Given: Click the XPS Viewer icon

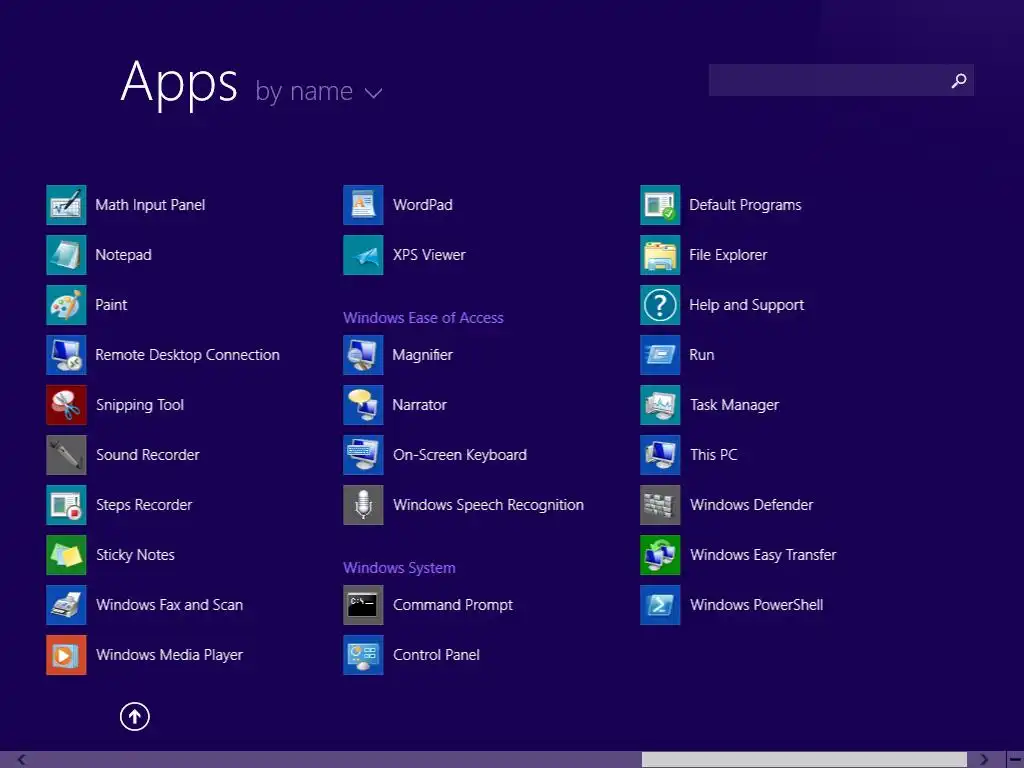Looking at the screenshot, I should click(x=363, y=255).
